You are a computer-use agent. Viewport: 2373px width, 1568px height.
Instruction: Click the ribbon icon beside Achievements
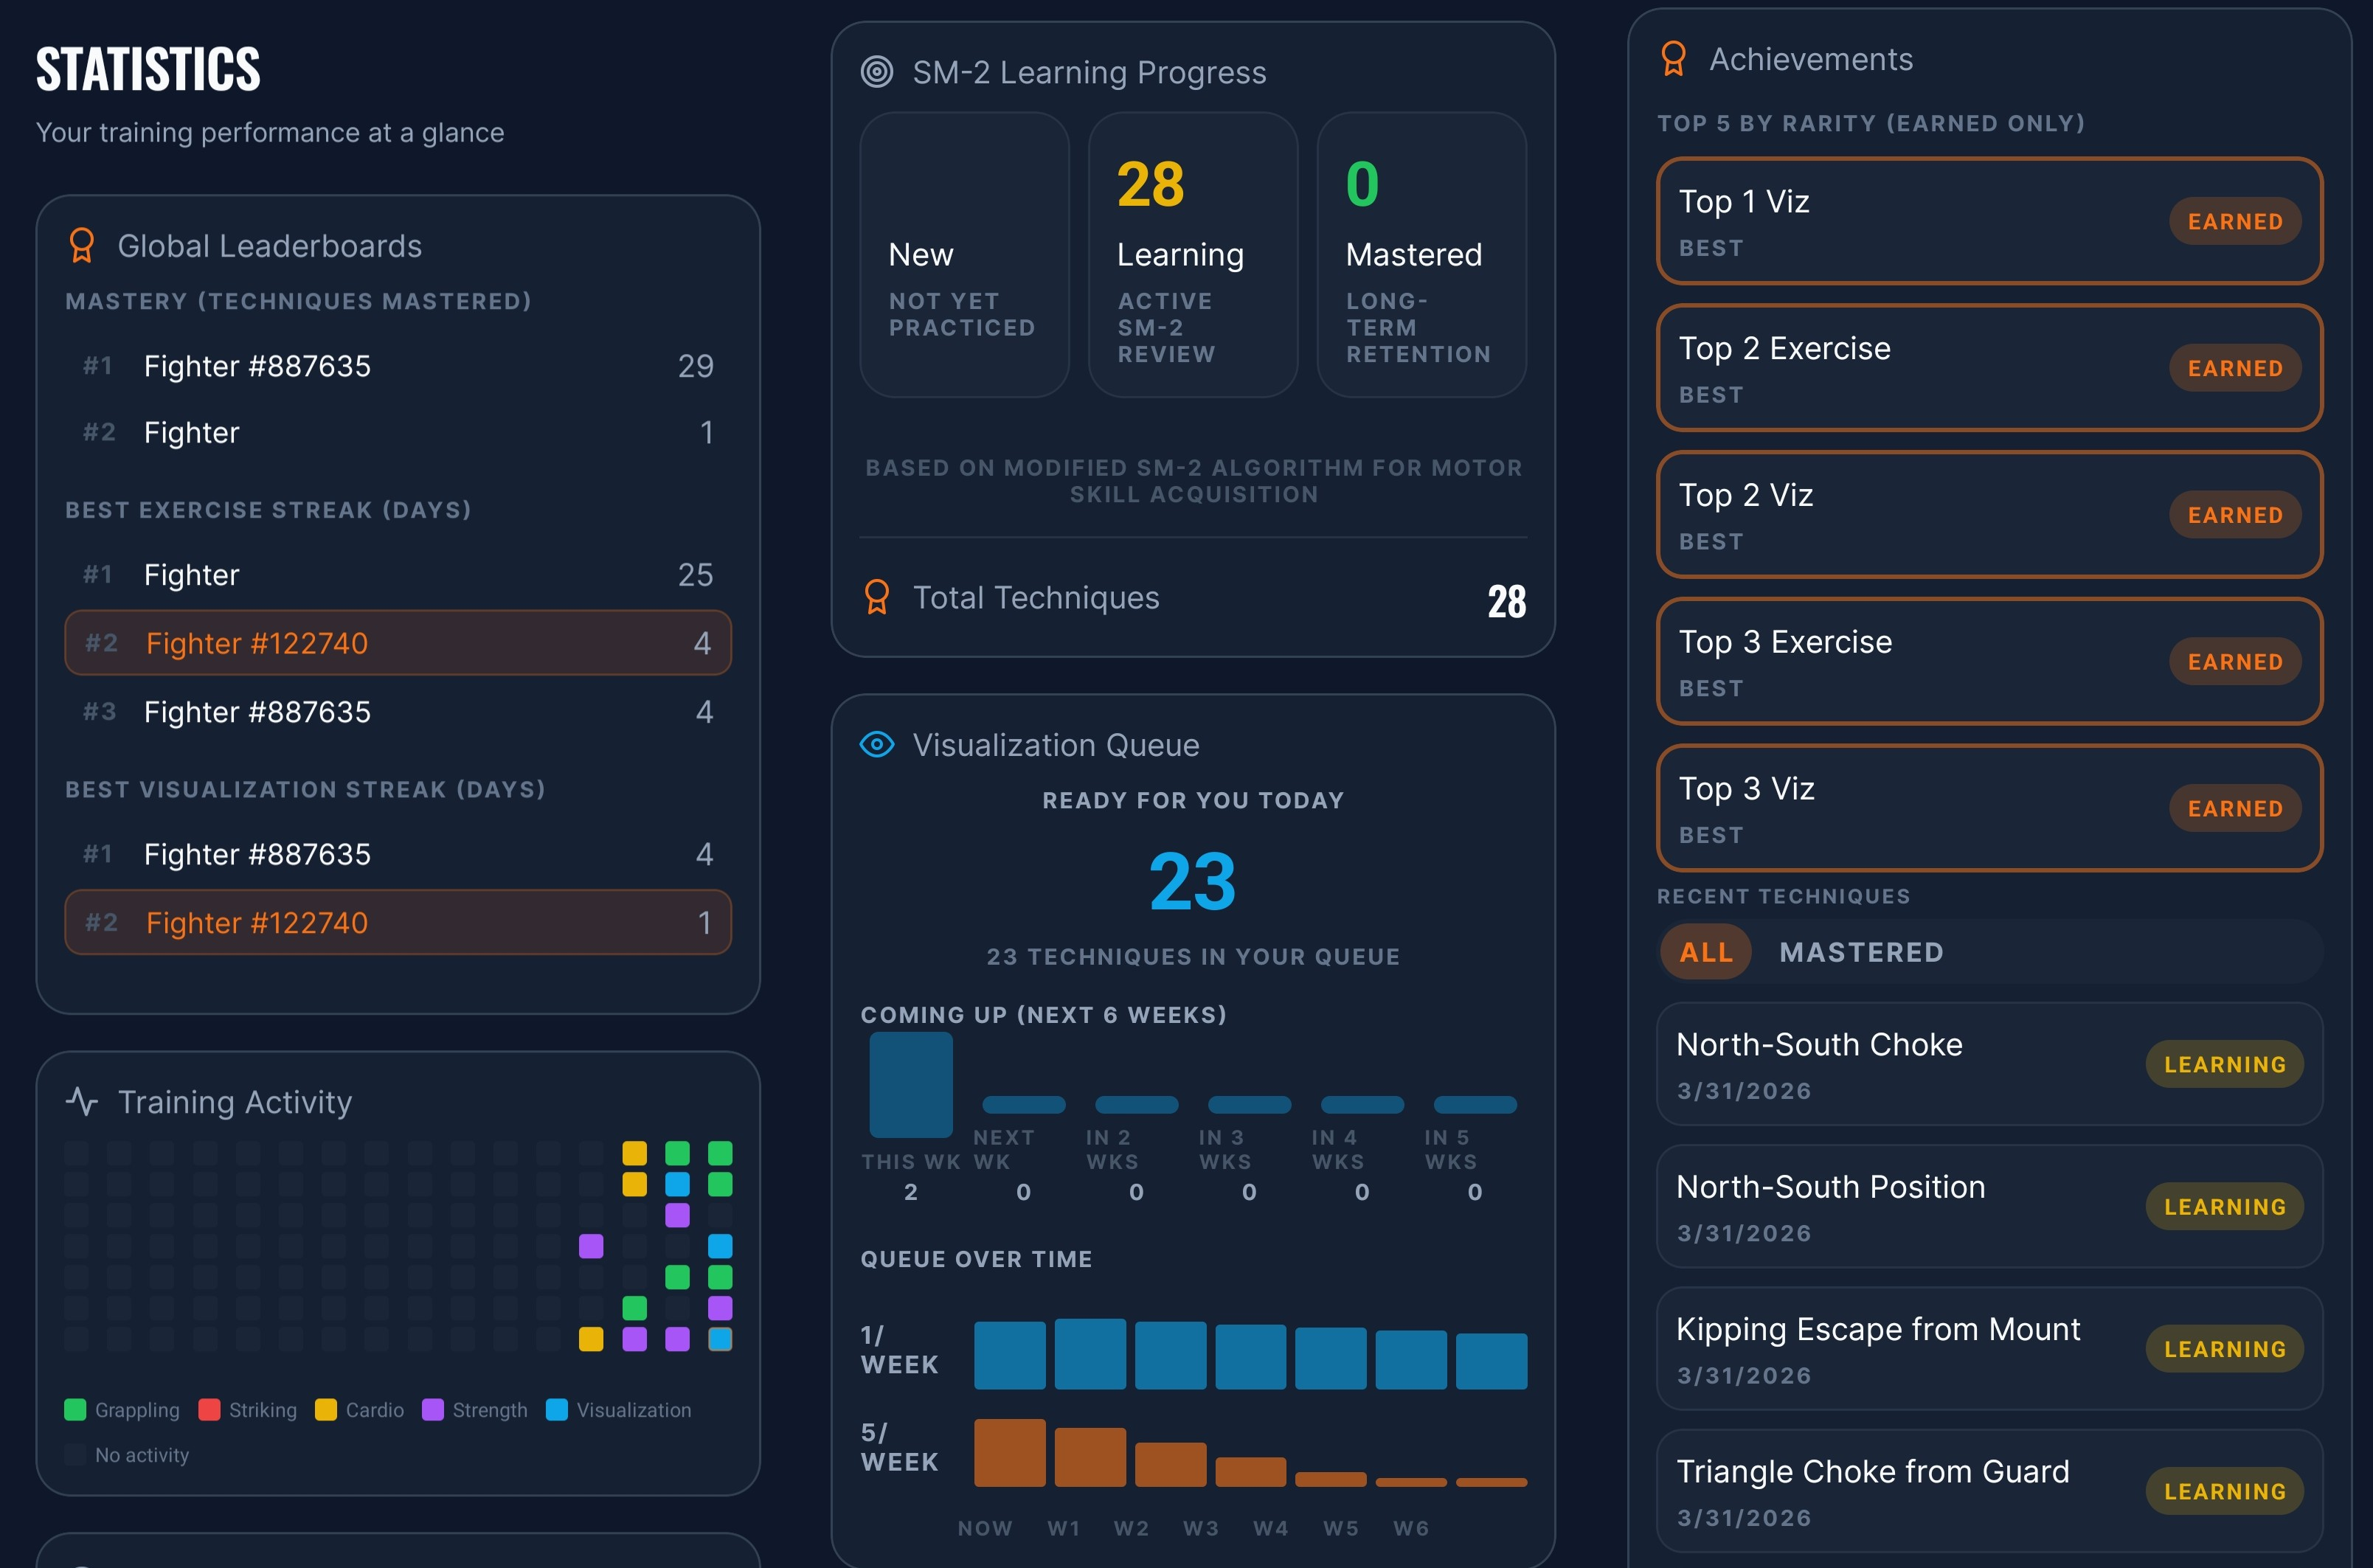pyautogui.click(x=1672, y=59)
